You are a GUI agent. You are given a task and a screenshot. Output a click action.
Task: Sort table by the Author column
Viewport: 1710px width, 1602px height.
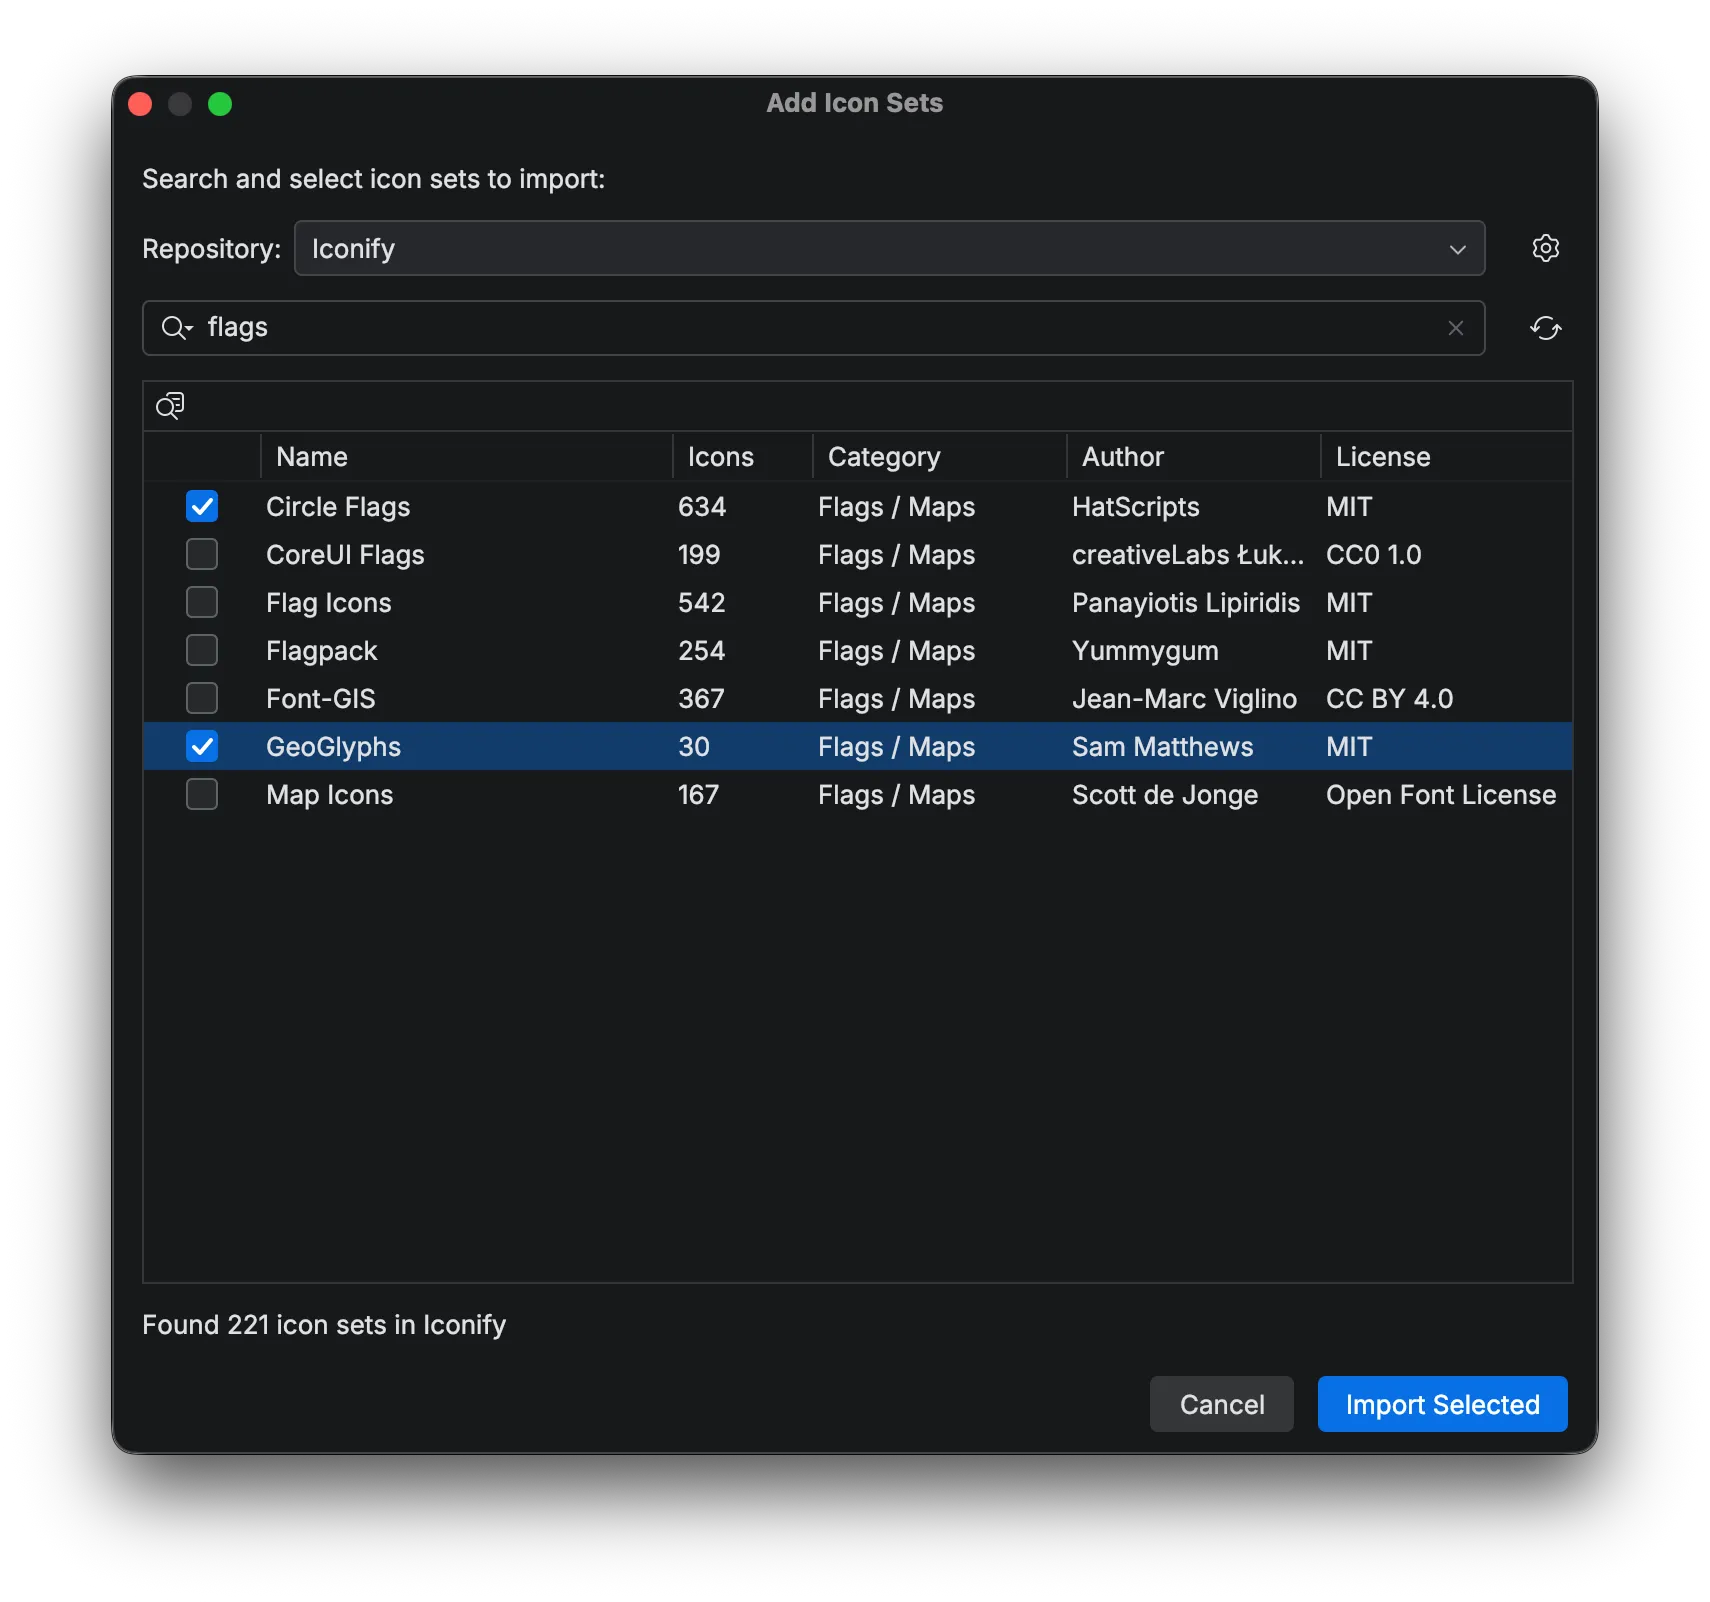tap(1122, 457)
